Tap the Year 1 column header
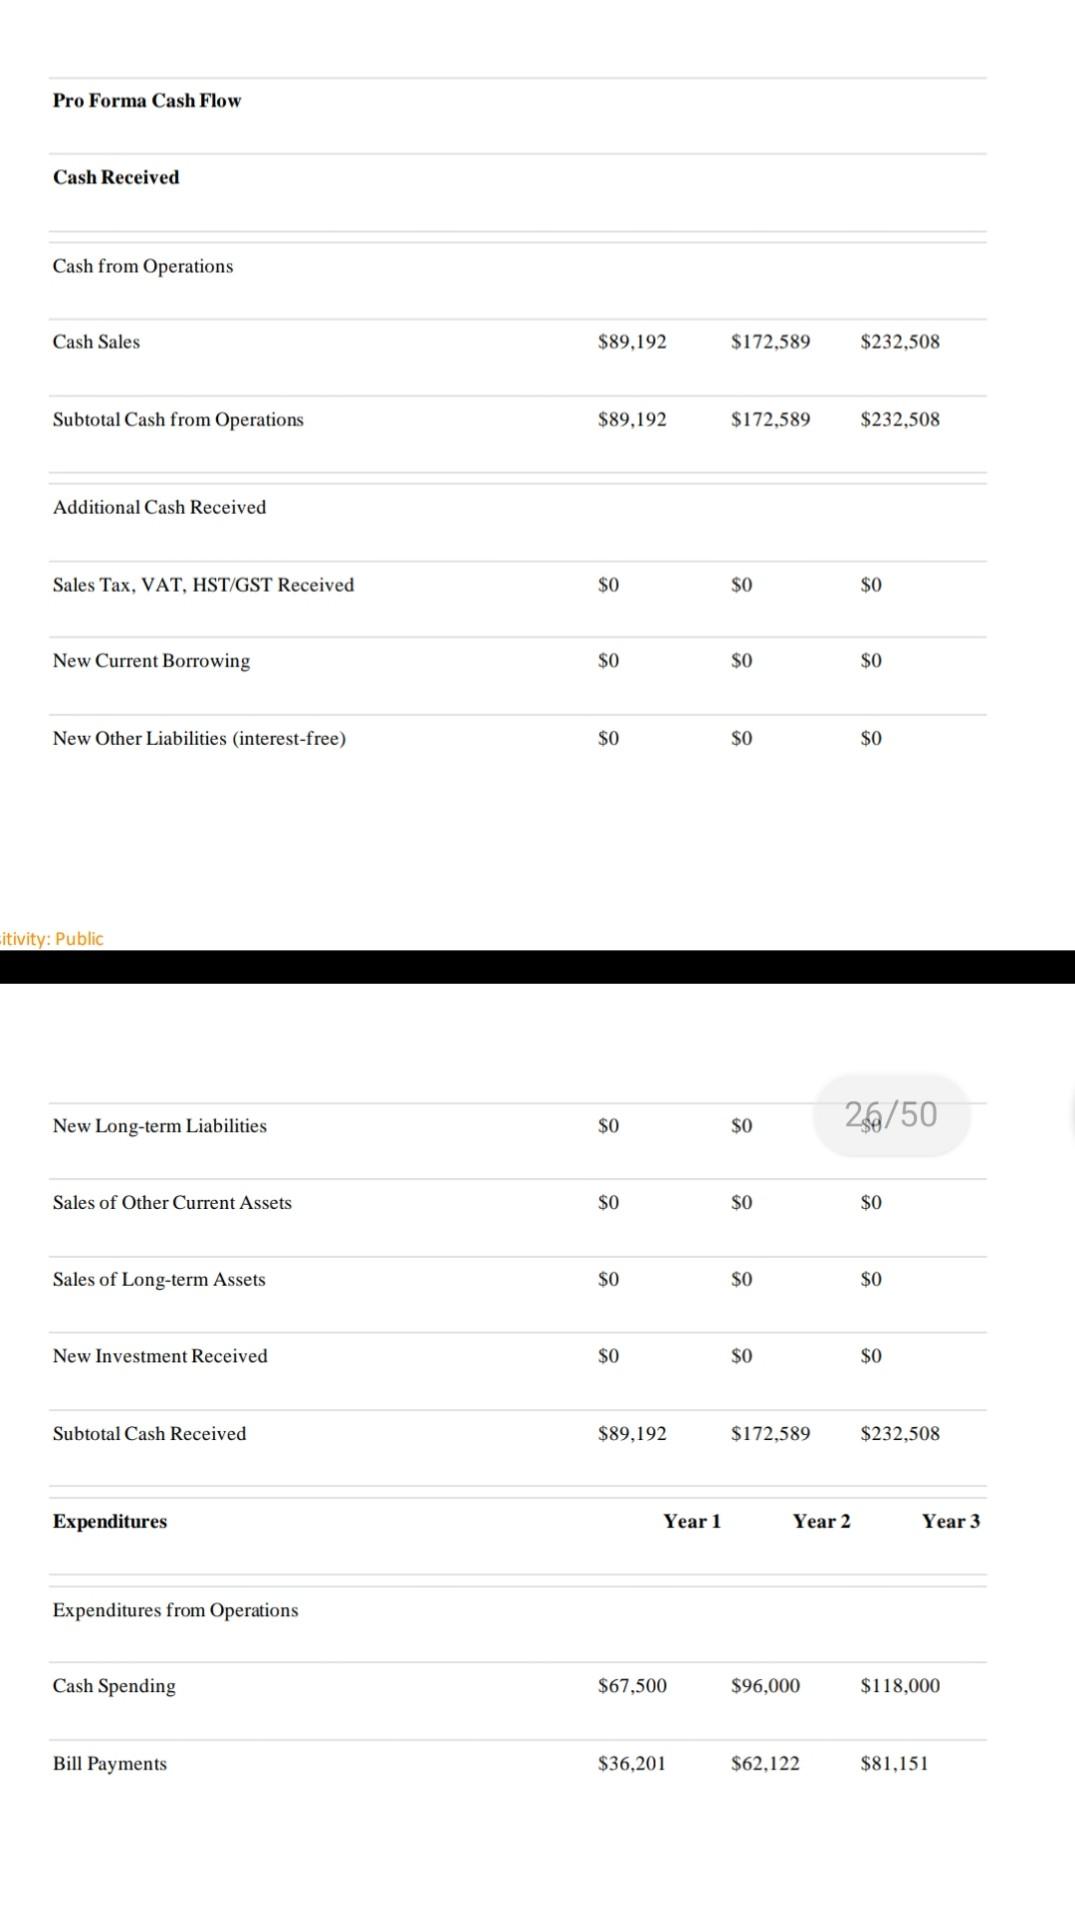 coord(691,1521)
